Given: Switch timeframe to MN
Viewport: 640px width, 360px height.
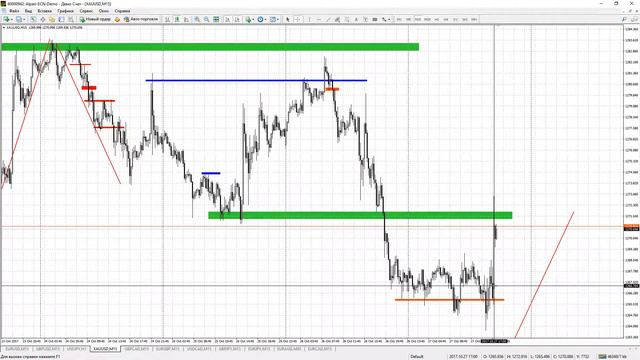Looking at the screenshot, I should point(474,19).
